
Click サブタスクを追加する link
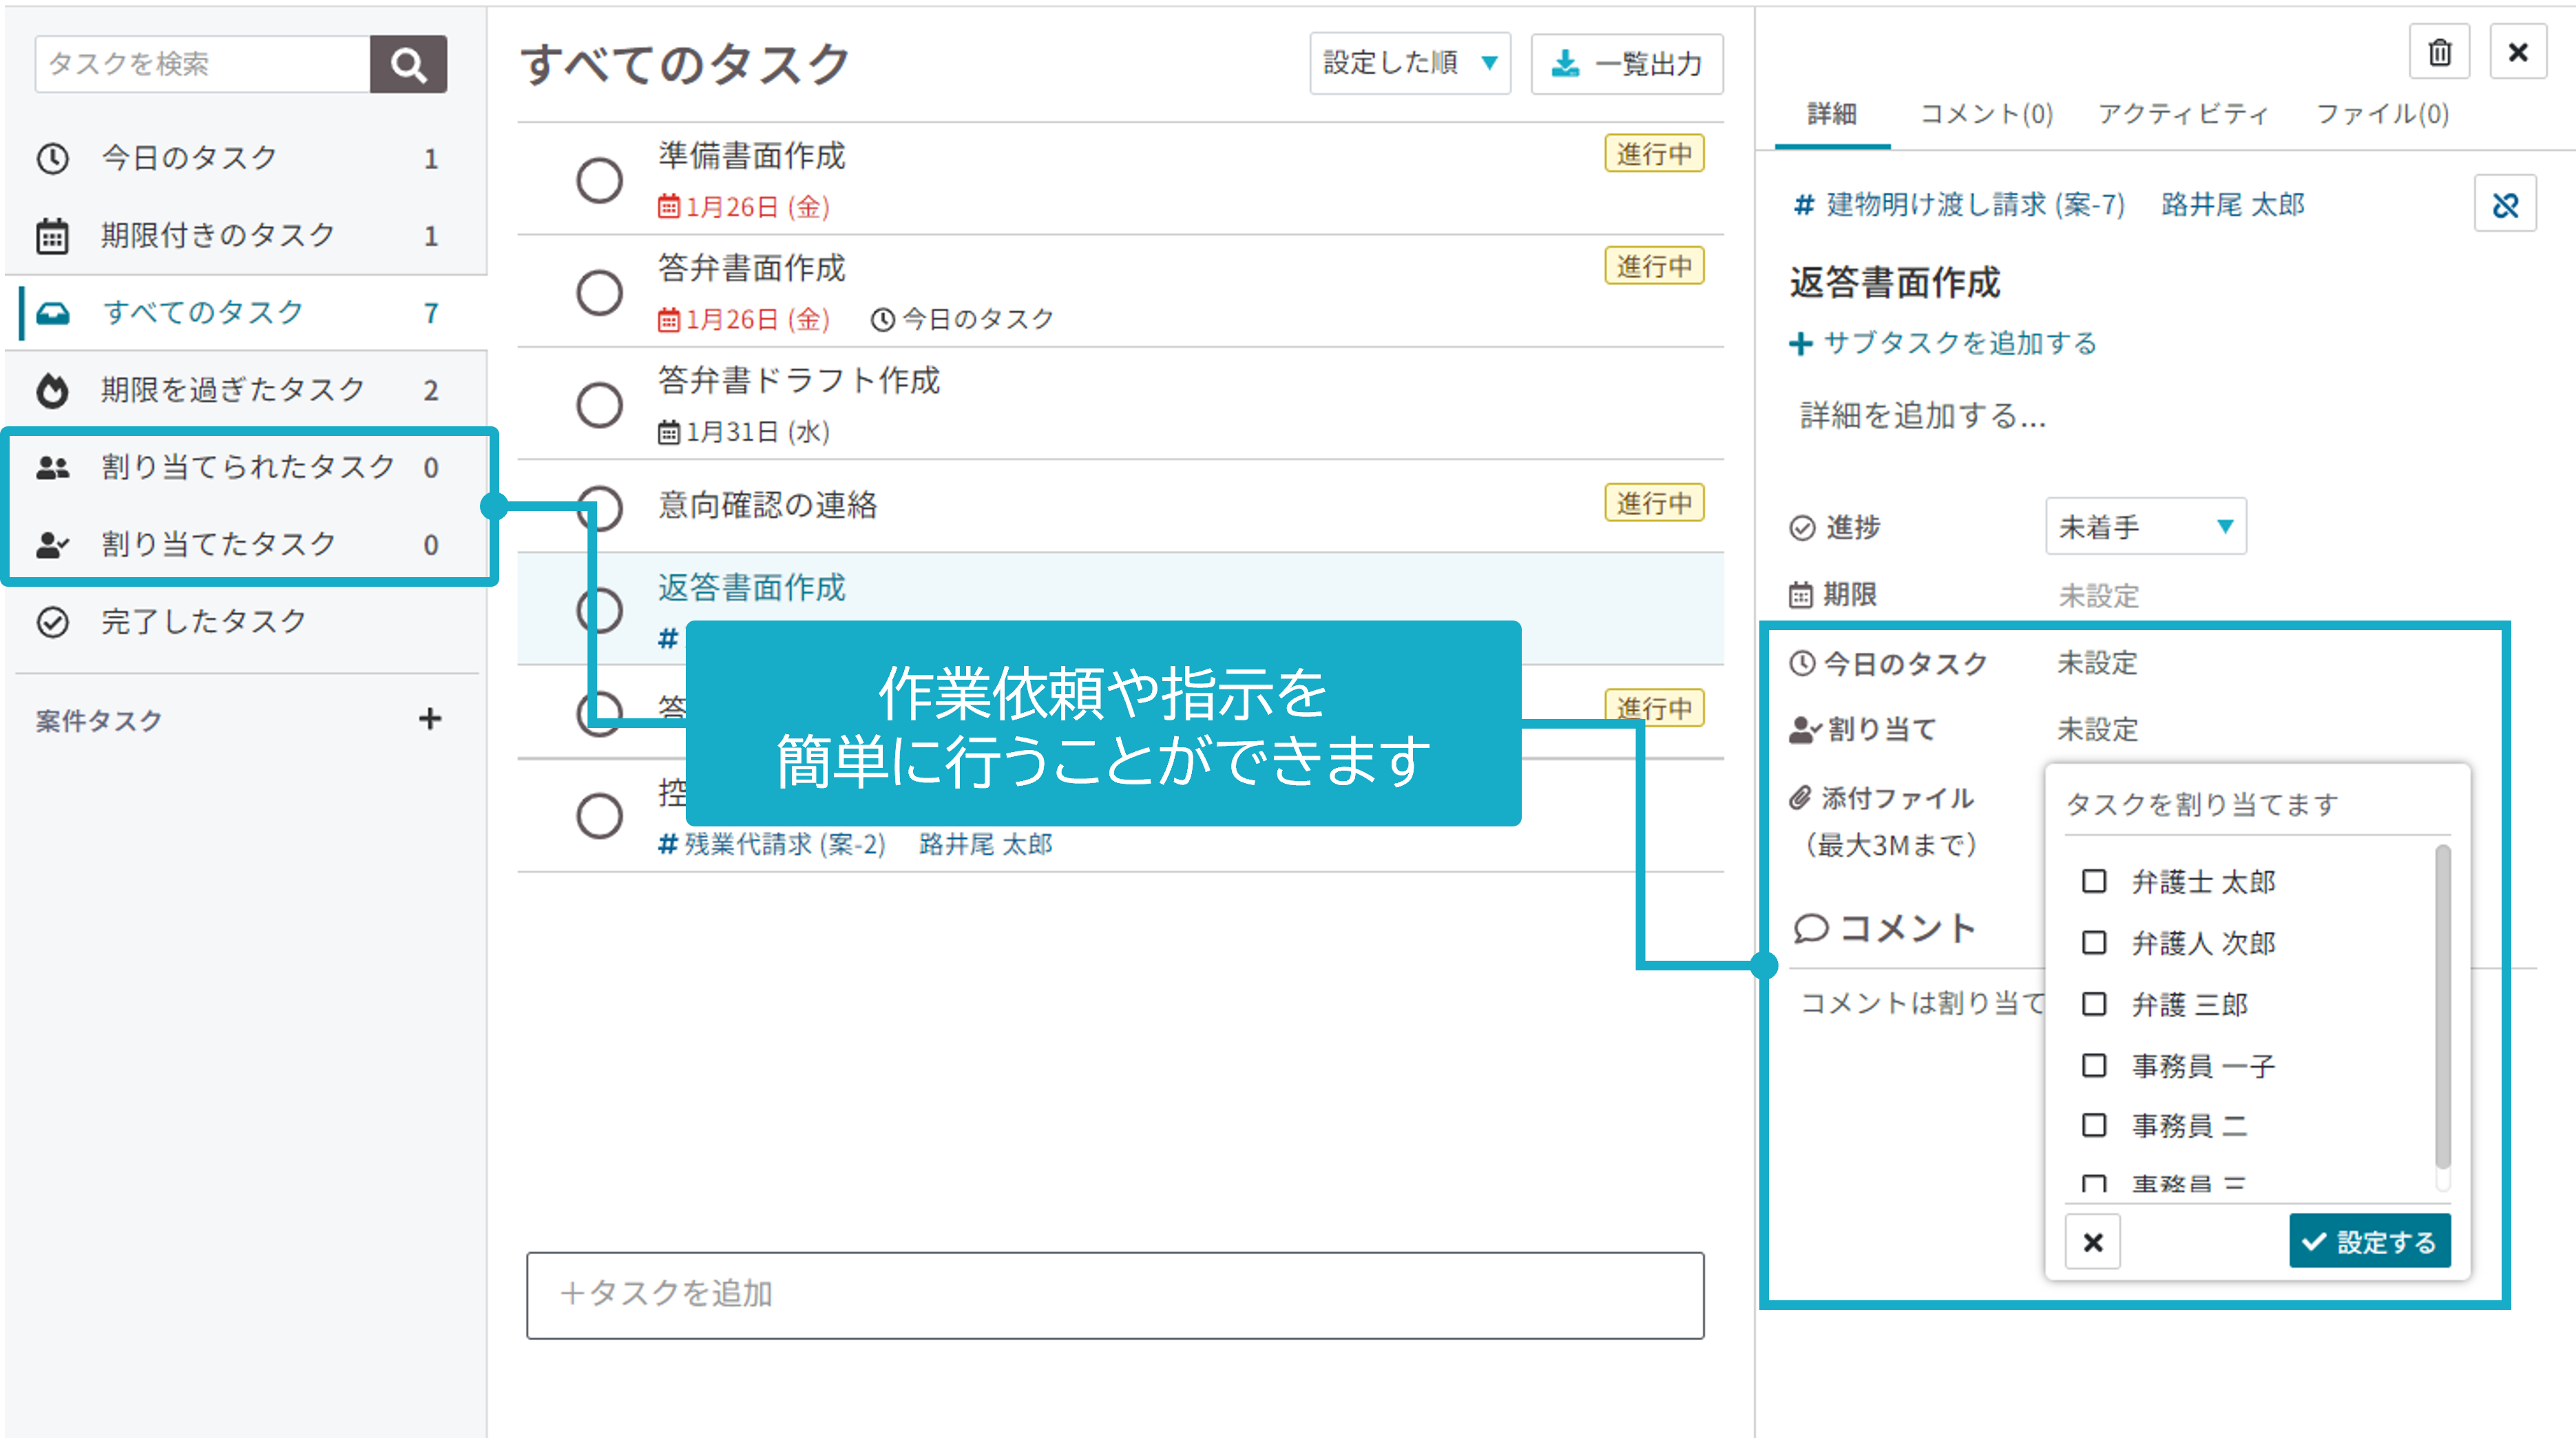pos(1943,344)
